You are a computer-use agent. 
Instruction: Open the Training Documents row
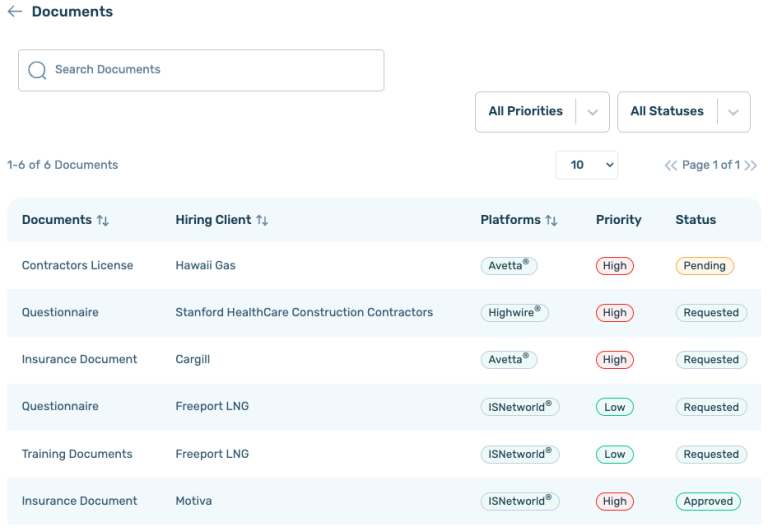77,454
